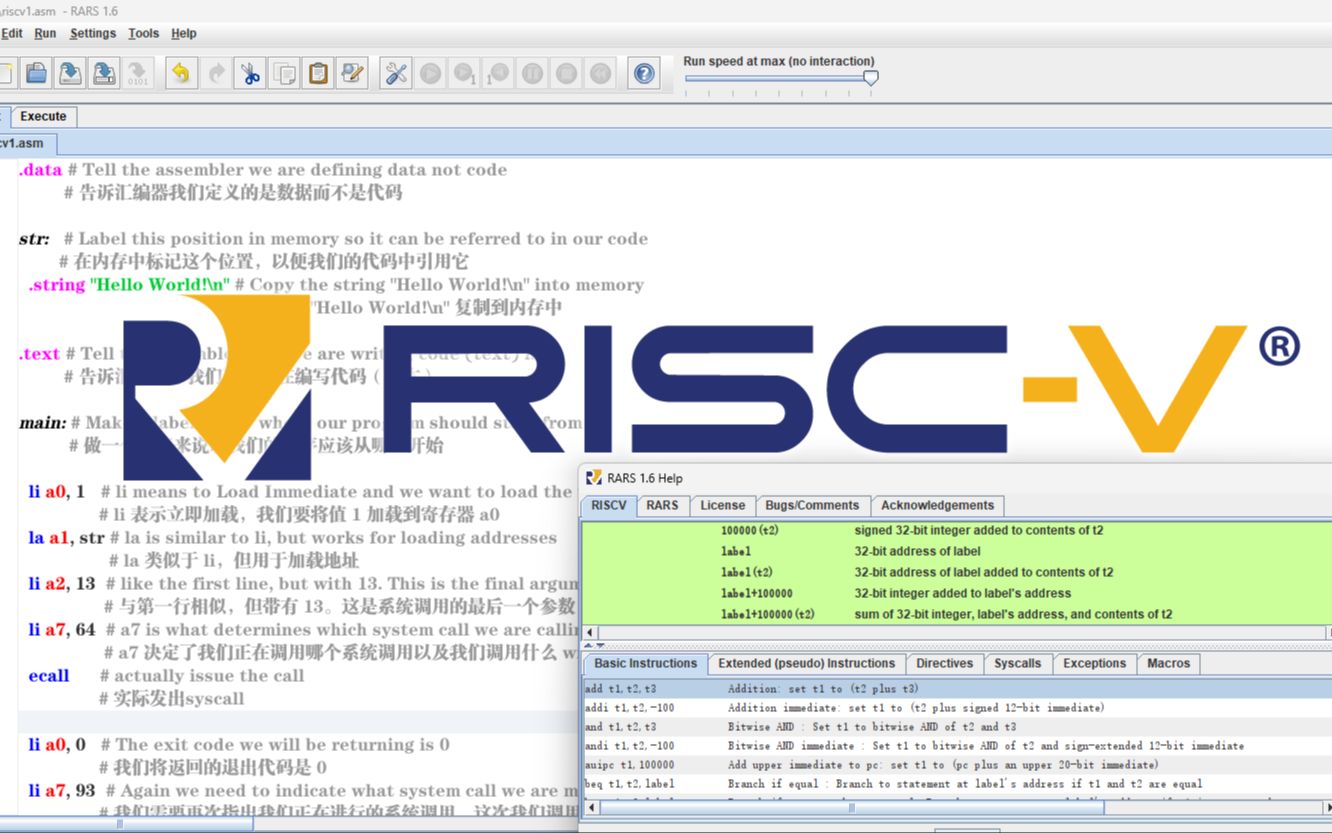Open the Syscalls tab
This screenshot has height=833, width=1332.
(x=1017, y=663)
